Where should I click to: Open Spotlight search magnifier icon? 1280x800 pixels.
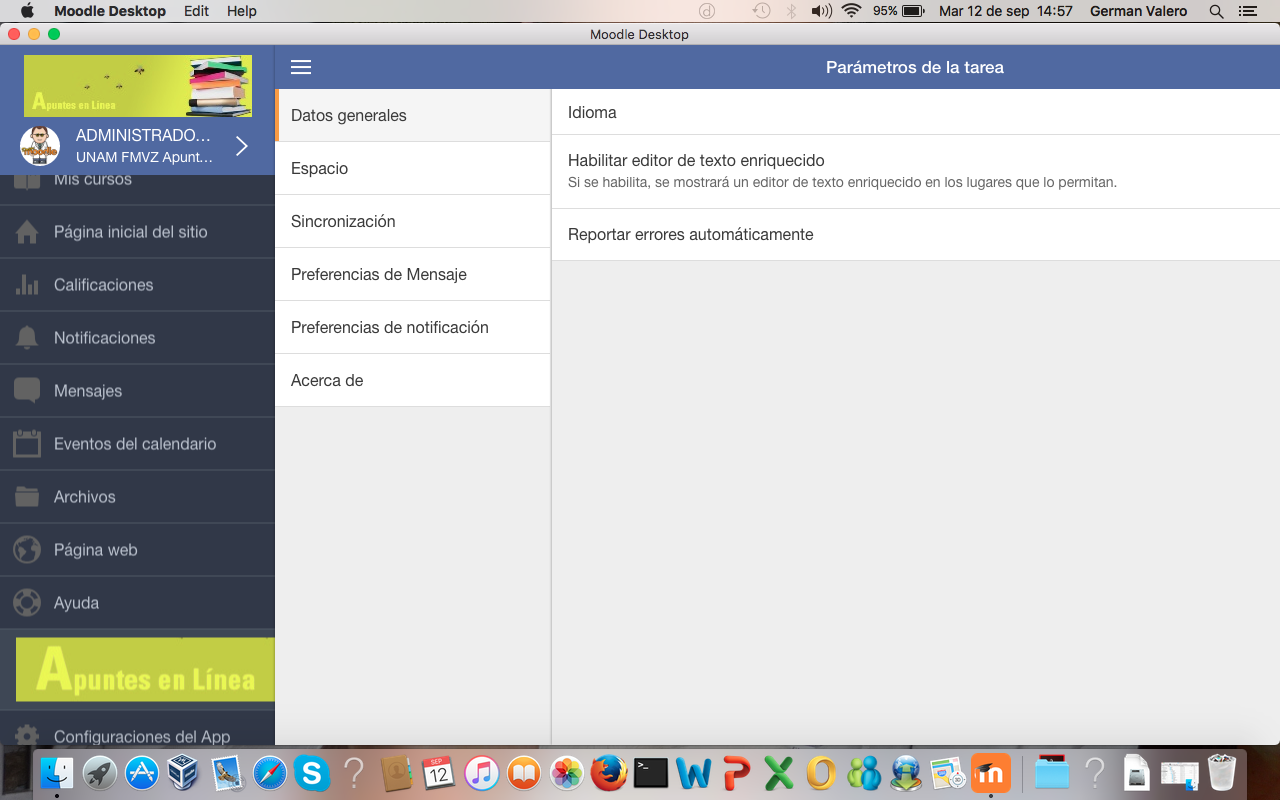click(x=1216, y=11)
